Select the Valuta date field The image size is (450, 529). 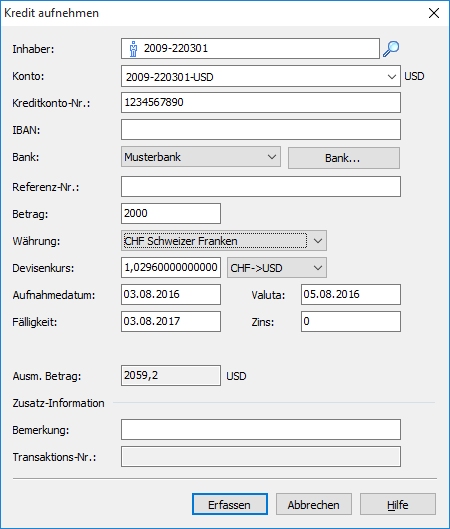351,295
